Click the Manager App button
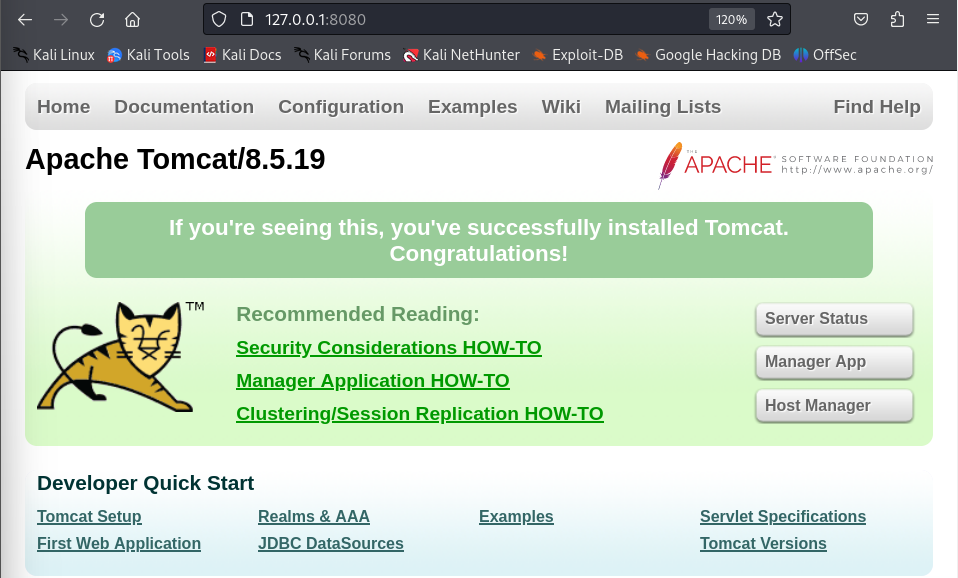The width and height of the screenshot is (958, 578). click(x=834, y=362)
